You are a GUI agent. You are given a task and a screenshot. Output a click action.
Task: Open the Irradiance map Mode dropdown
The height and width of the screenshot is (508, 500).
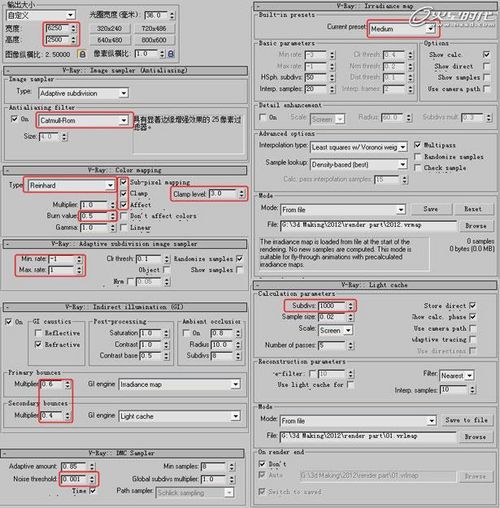(x=401, y=210)
